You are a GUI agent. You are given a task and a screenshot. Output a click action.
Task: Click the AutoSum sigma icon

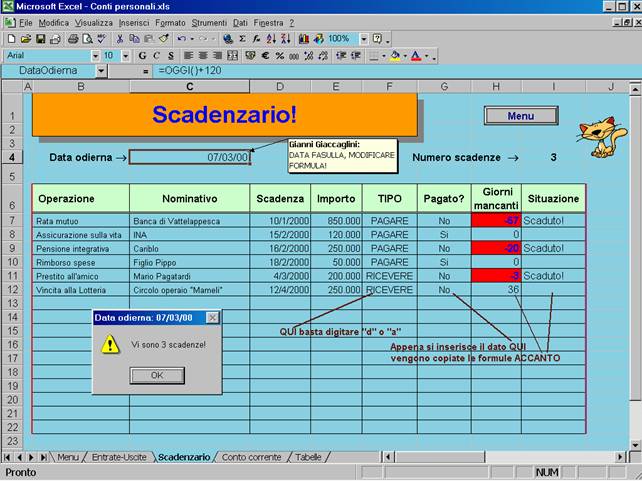point(243,39)
